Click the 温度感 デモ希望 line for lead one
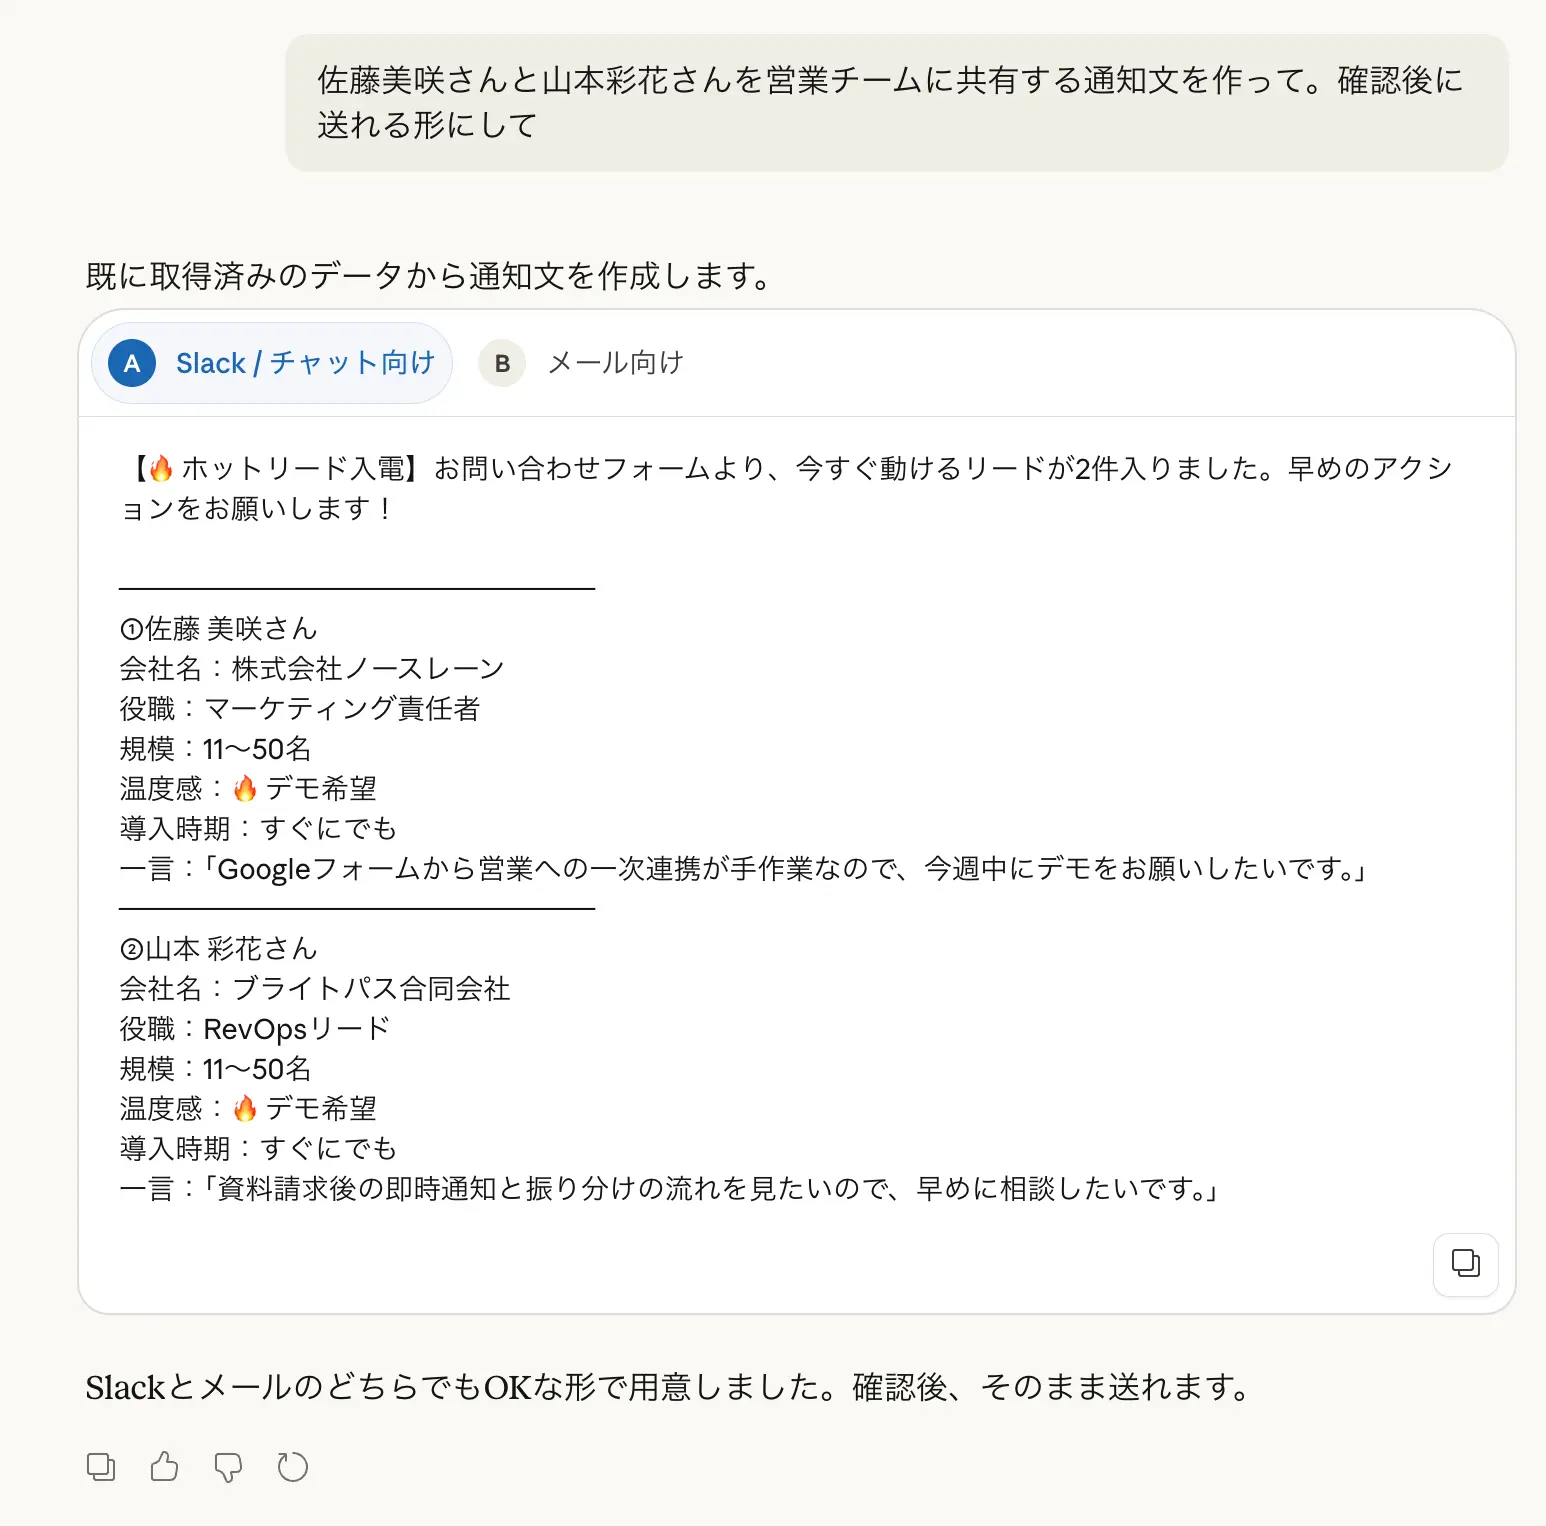The height and width of the screenshot is (1526, 1546). click(247, 788)
